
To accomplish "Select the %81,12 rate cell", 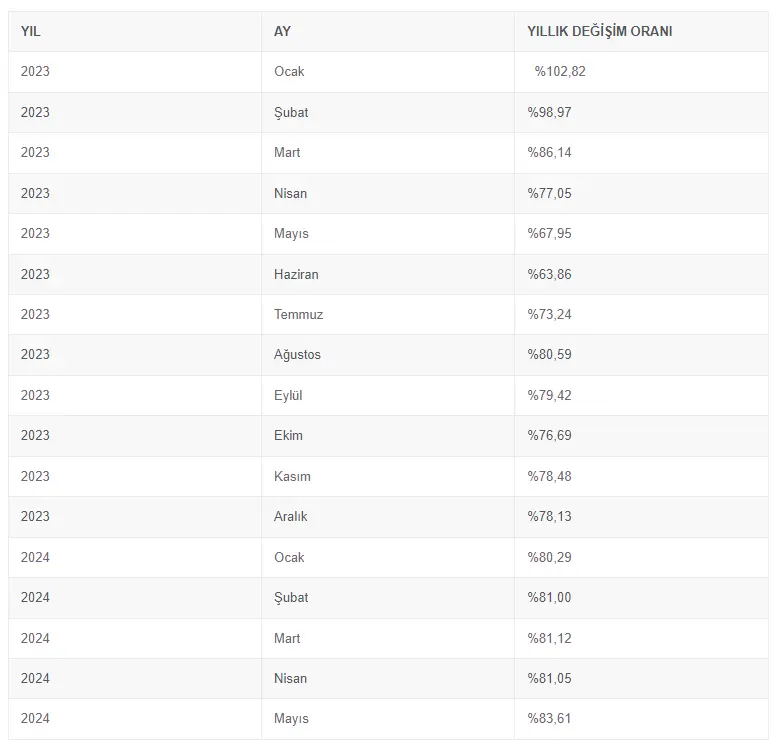I will 641,638.
